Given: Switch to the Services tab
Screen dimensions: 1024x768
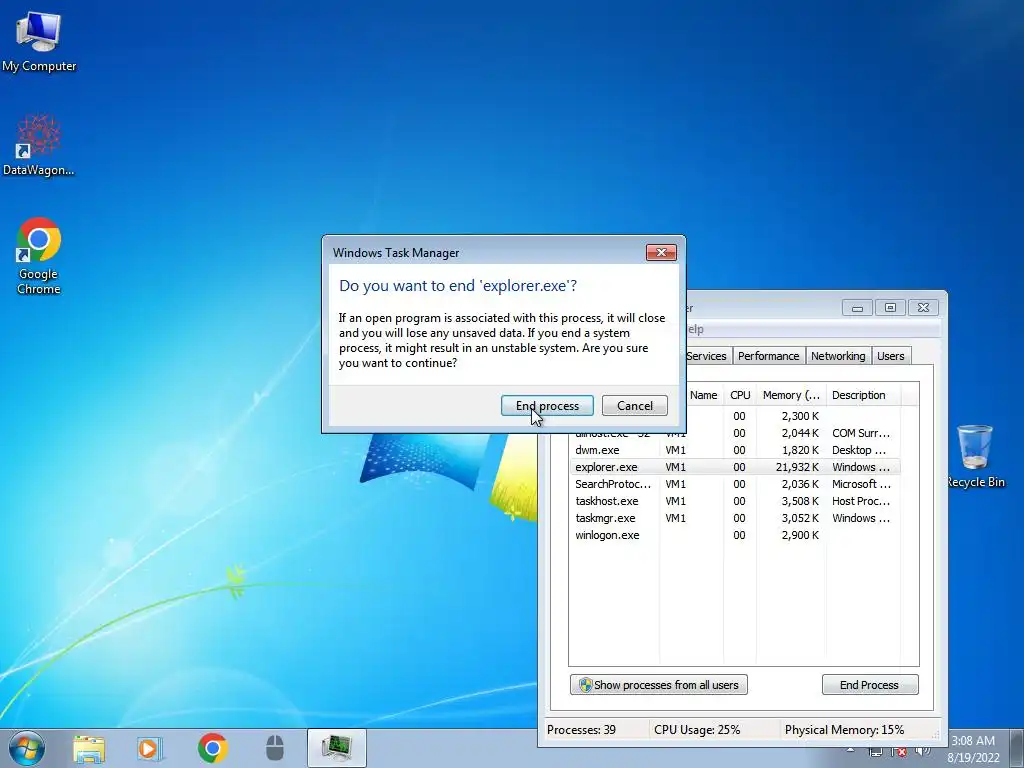Looking at the screenshot, I should pyautogui.click(x=707, y=356).
